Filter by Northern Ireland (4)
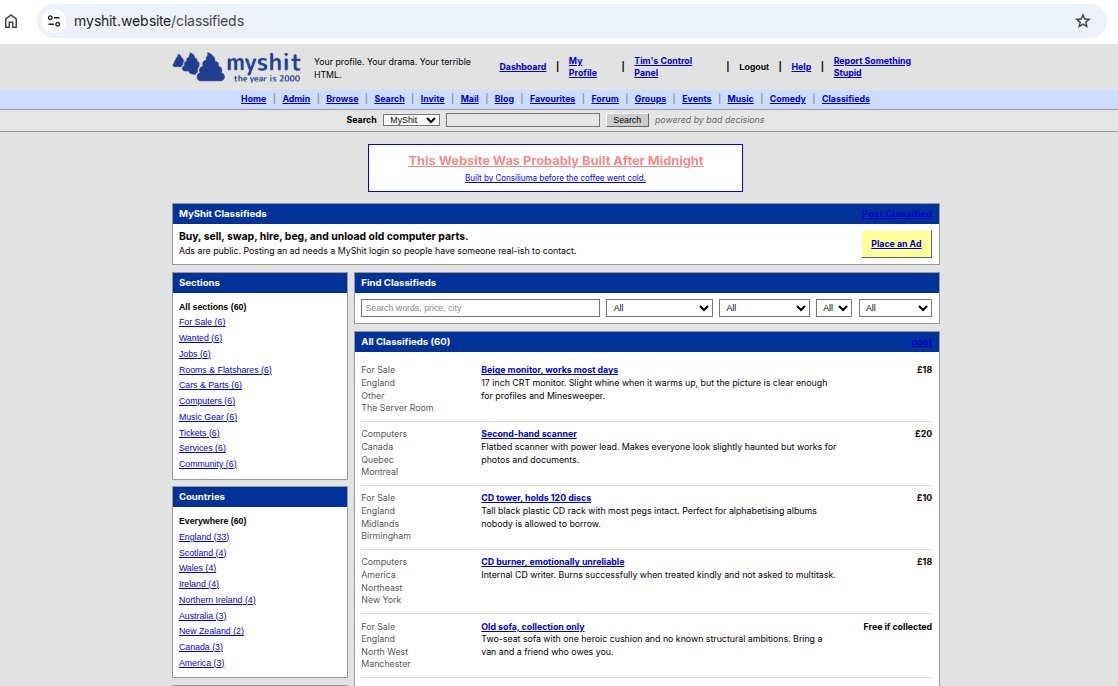This screenshot has width=1118, height=686. (x=217, y=600)
